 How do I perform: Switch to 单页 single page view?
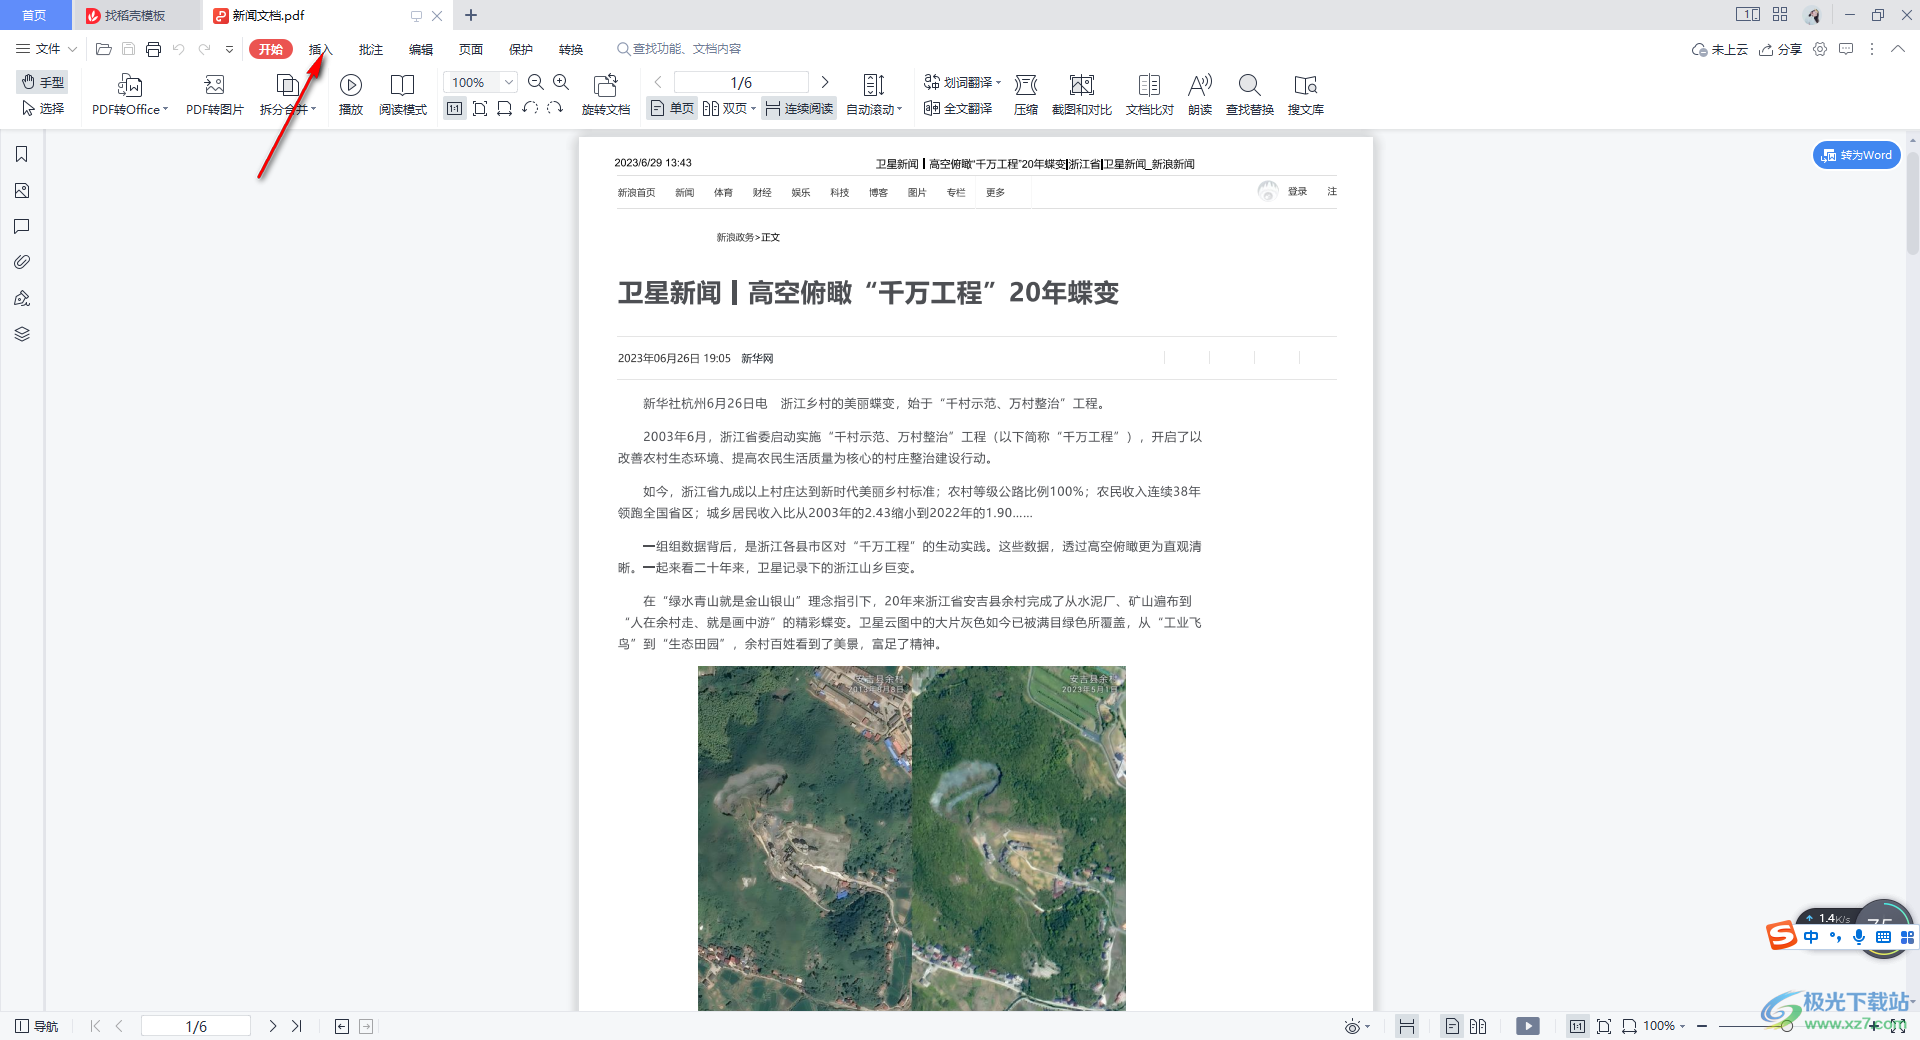coord(672,108)
